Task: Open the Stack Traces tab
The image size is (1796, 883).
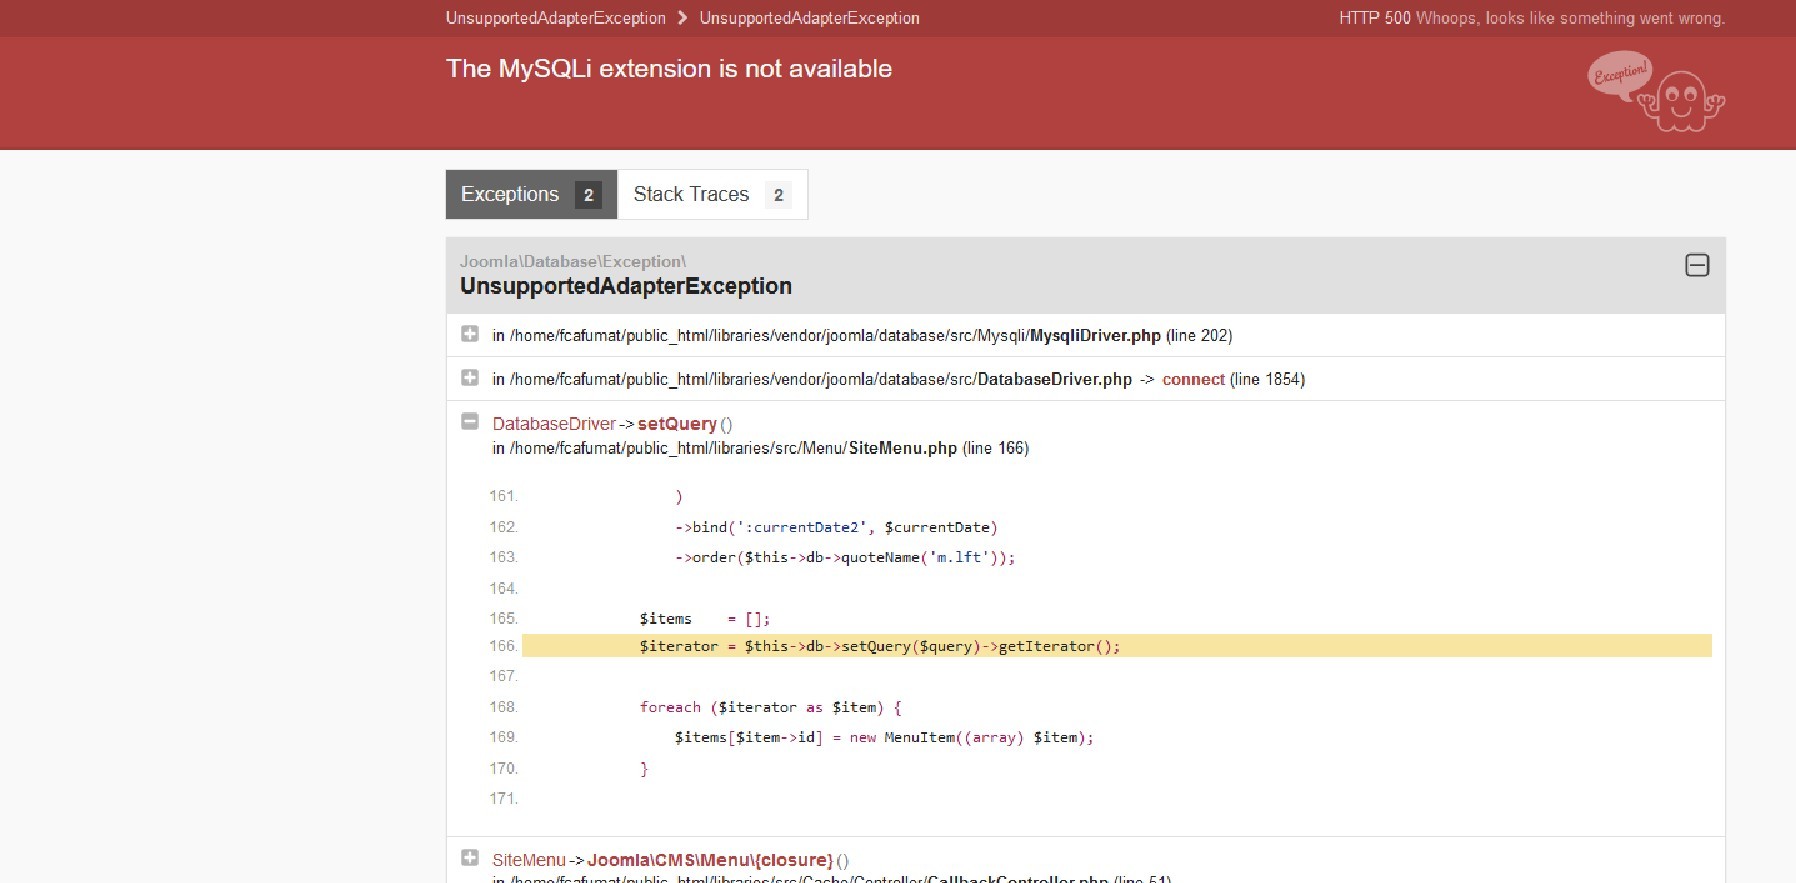Action: tap(691, 194)
